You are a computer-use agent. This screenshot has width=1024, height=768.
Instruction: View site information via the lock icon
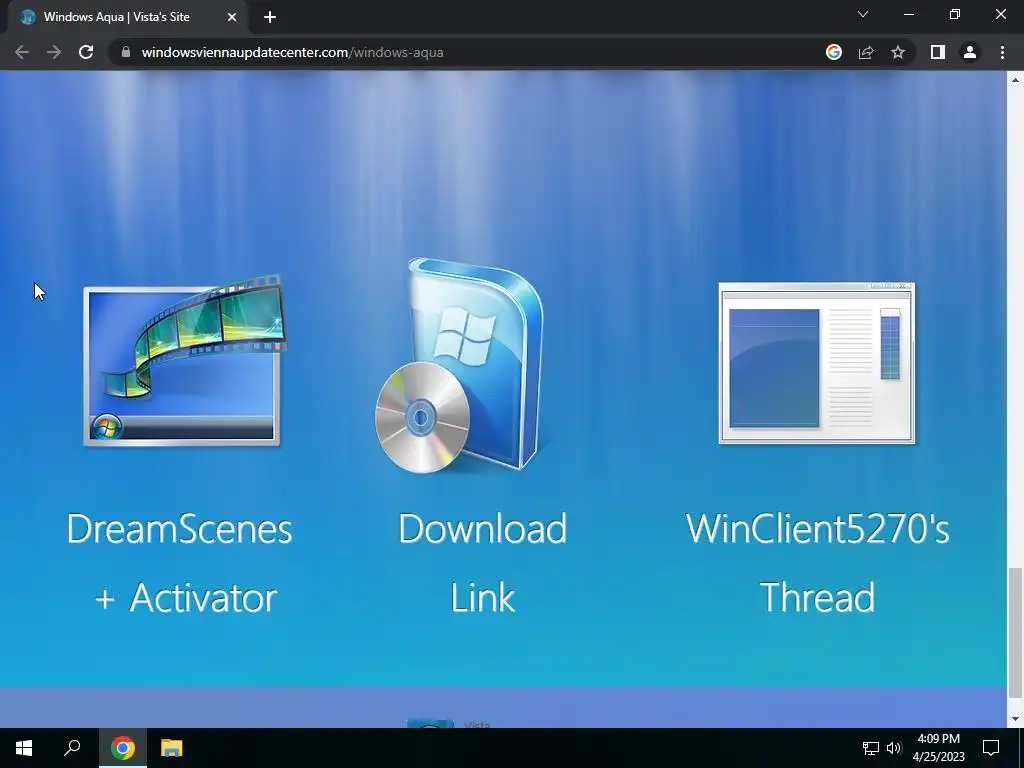pos(126,52)
